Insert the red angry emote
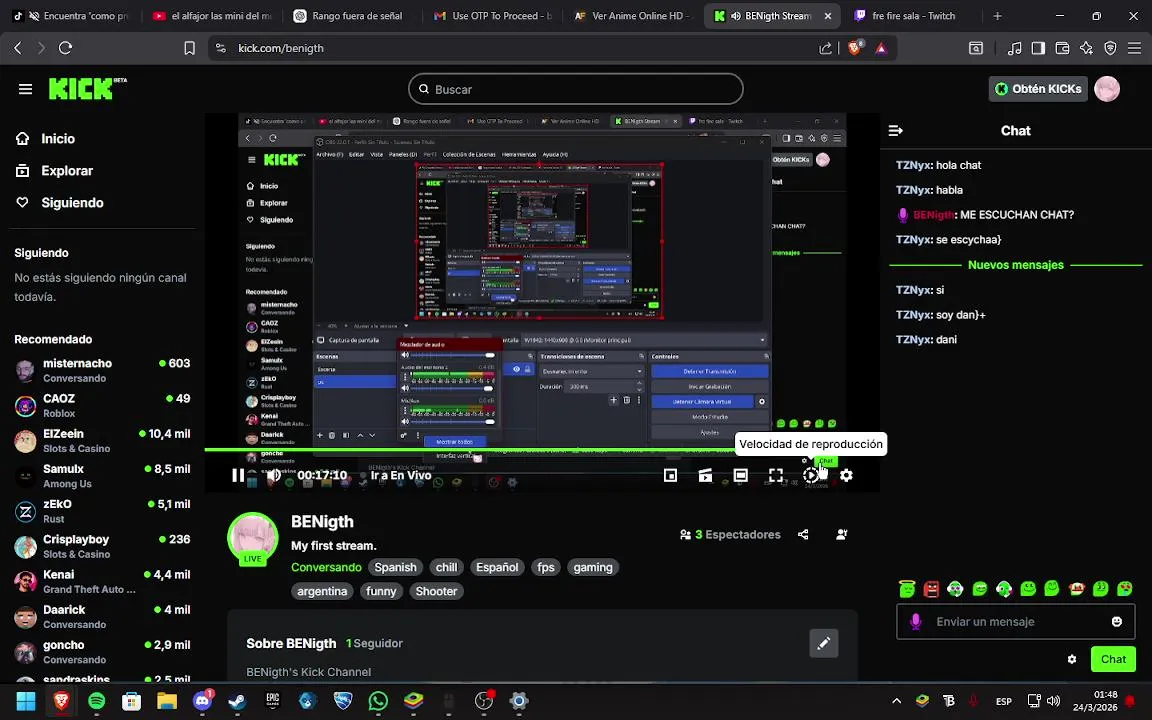Viewport: 1152px width, 720px height. tap(932, 588)
